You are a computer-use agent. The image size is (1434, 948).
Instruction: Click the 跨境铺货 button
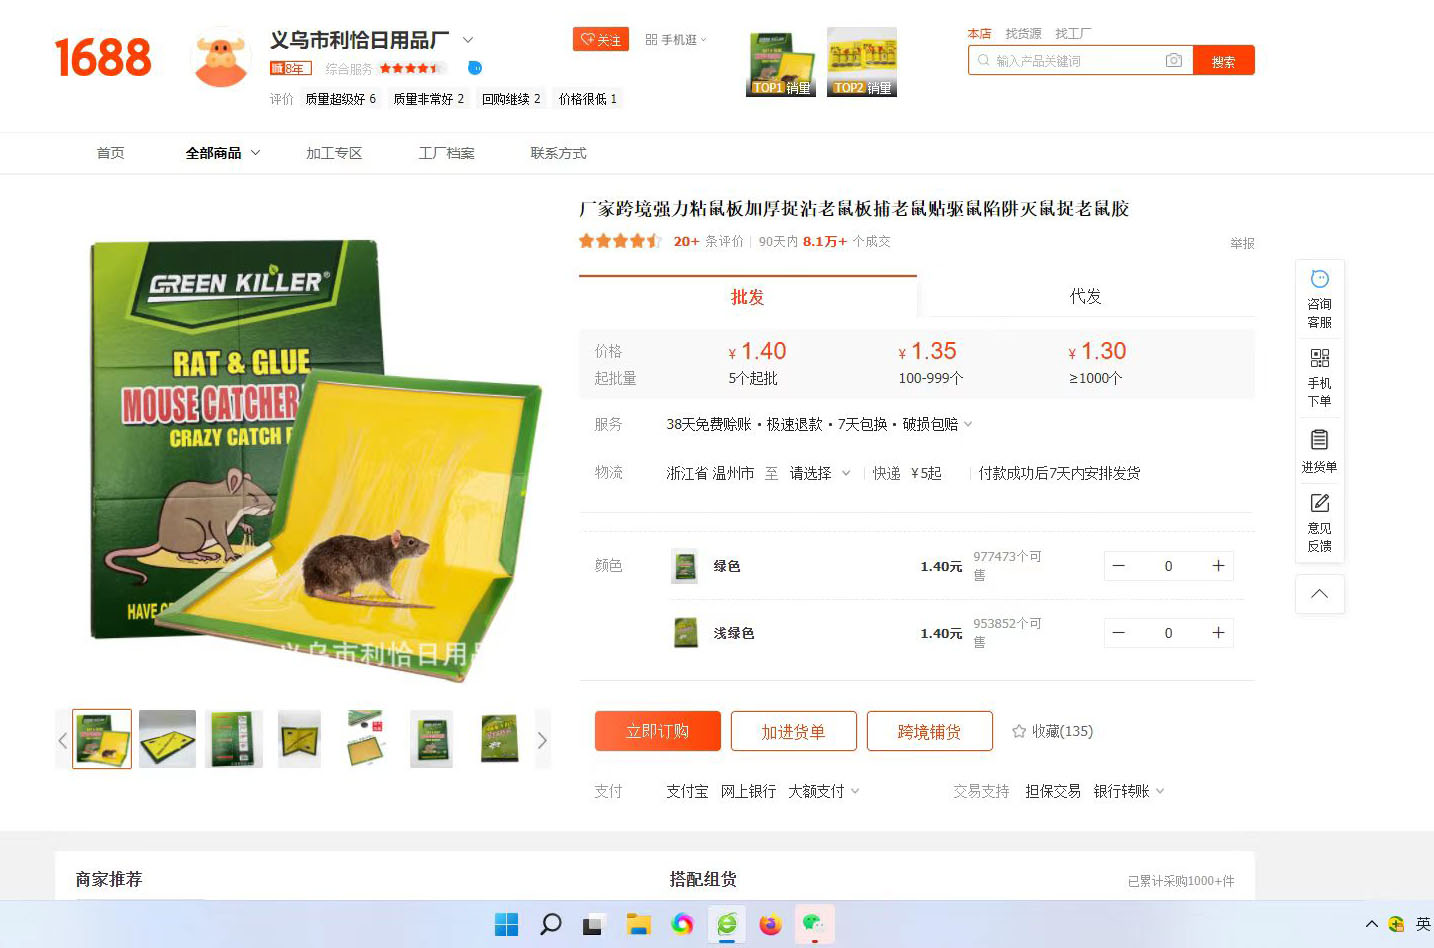pos(929,731)
